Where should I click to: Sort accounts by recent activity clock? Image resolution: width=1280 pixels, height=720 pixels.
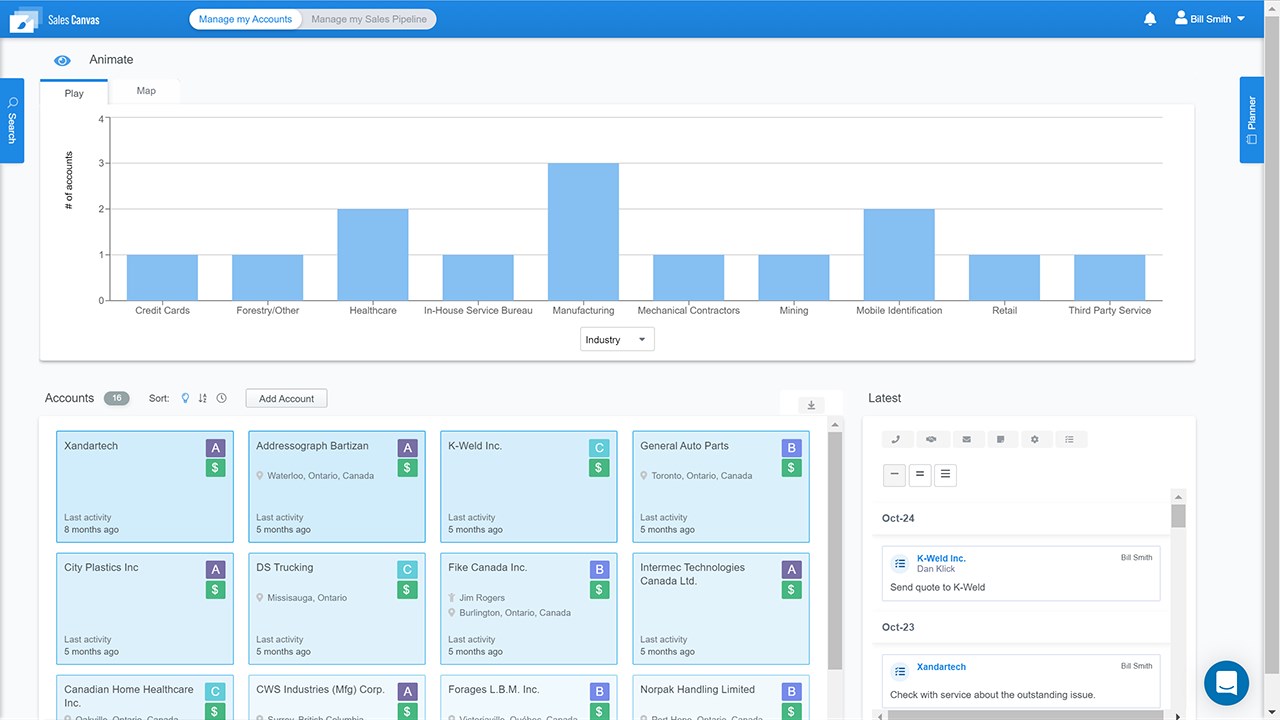(x=222, y=398)
